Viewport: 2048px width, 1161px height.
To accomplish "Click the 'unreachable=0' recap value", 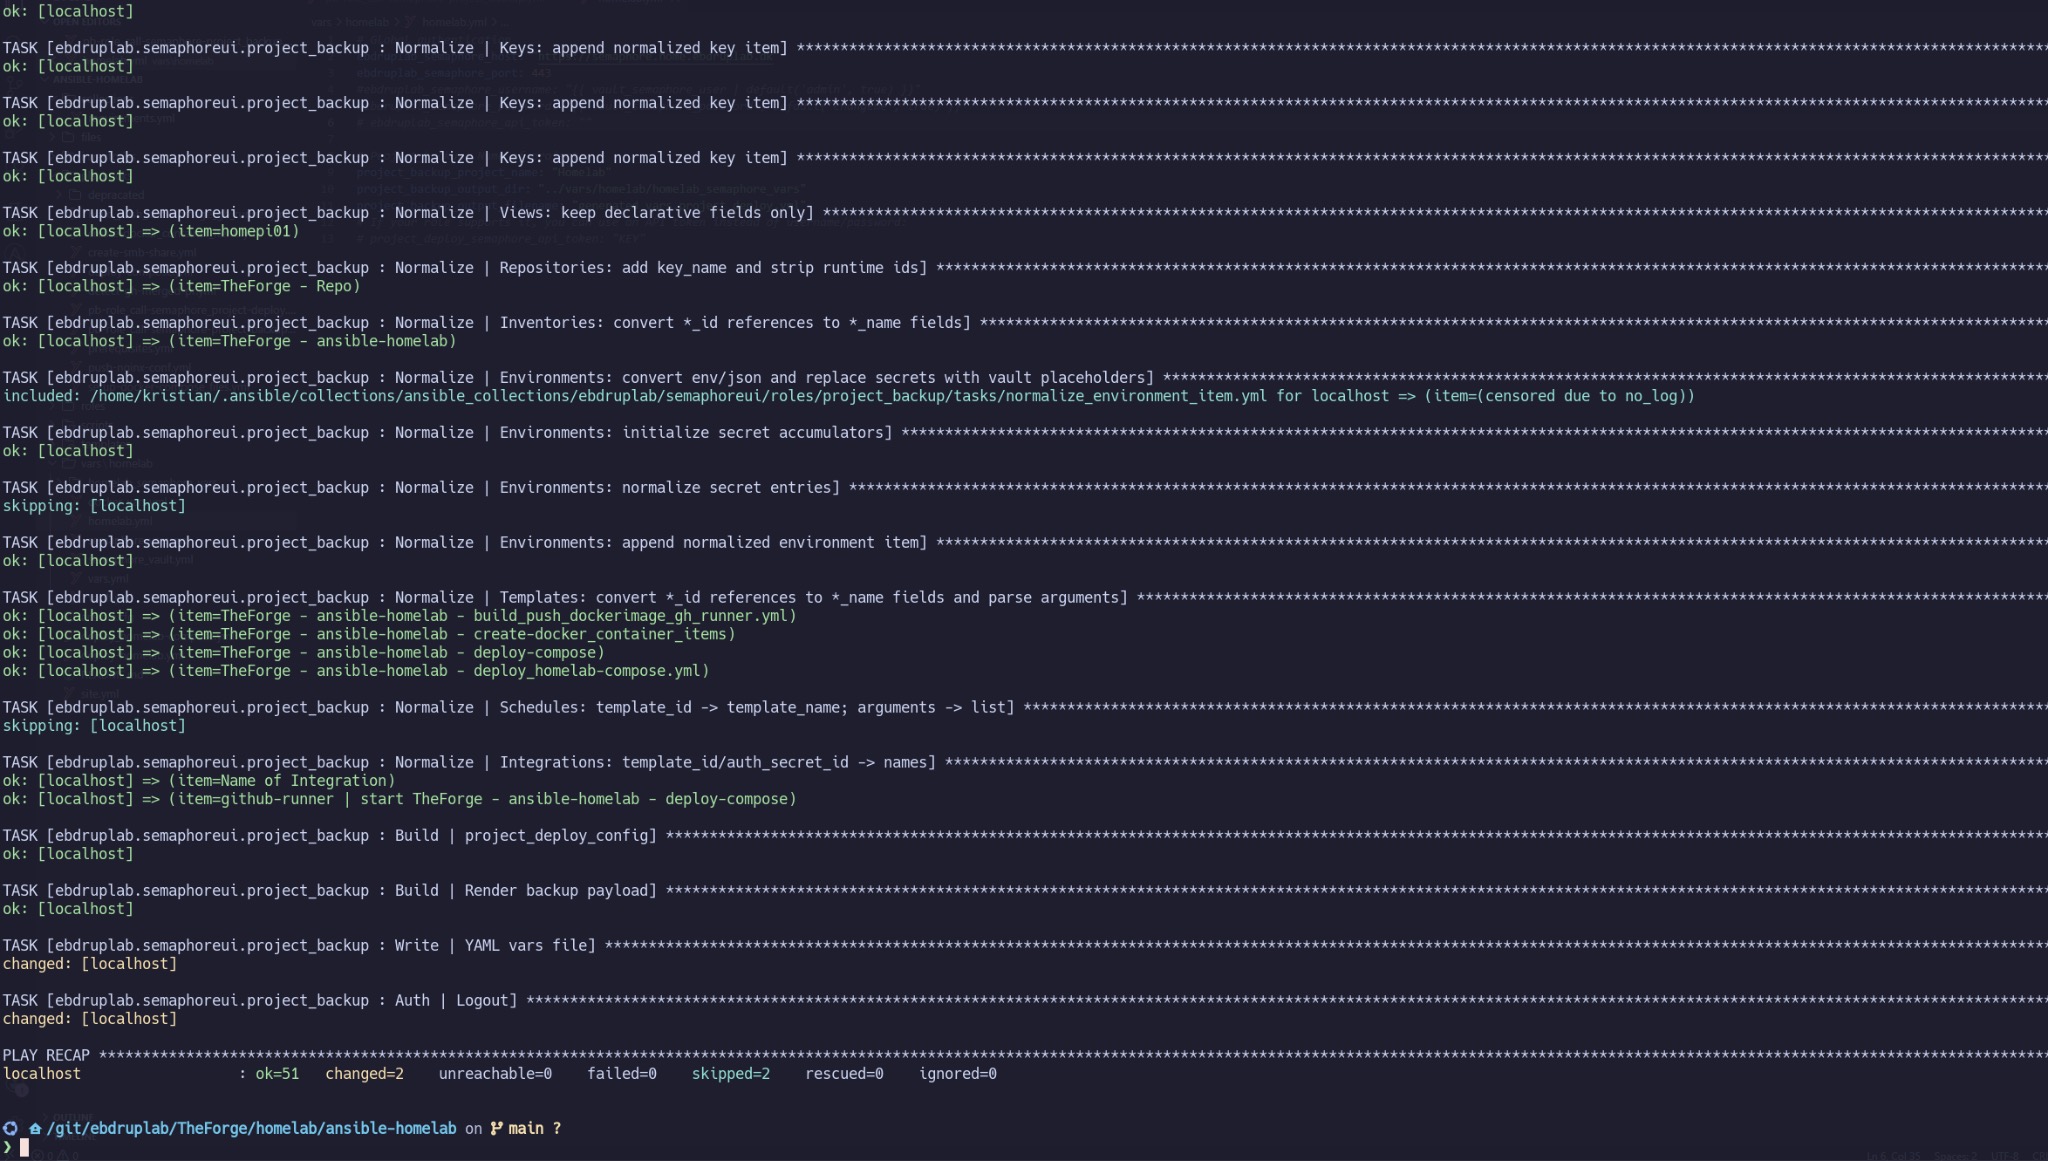I will pos(495,1073).
